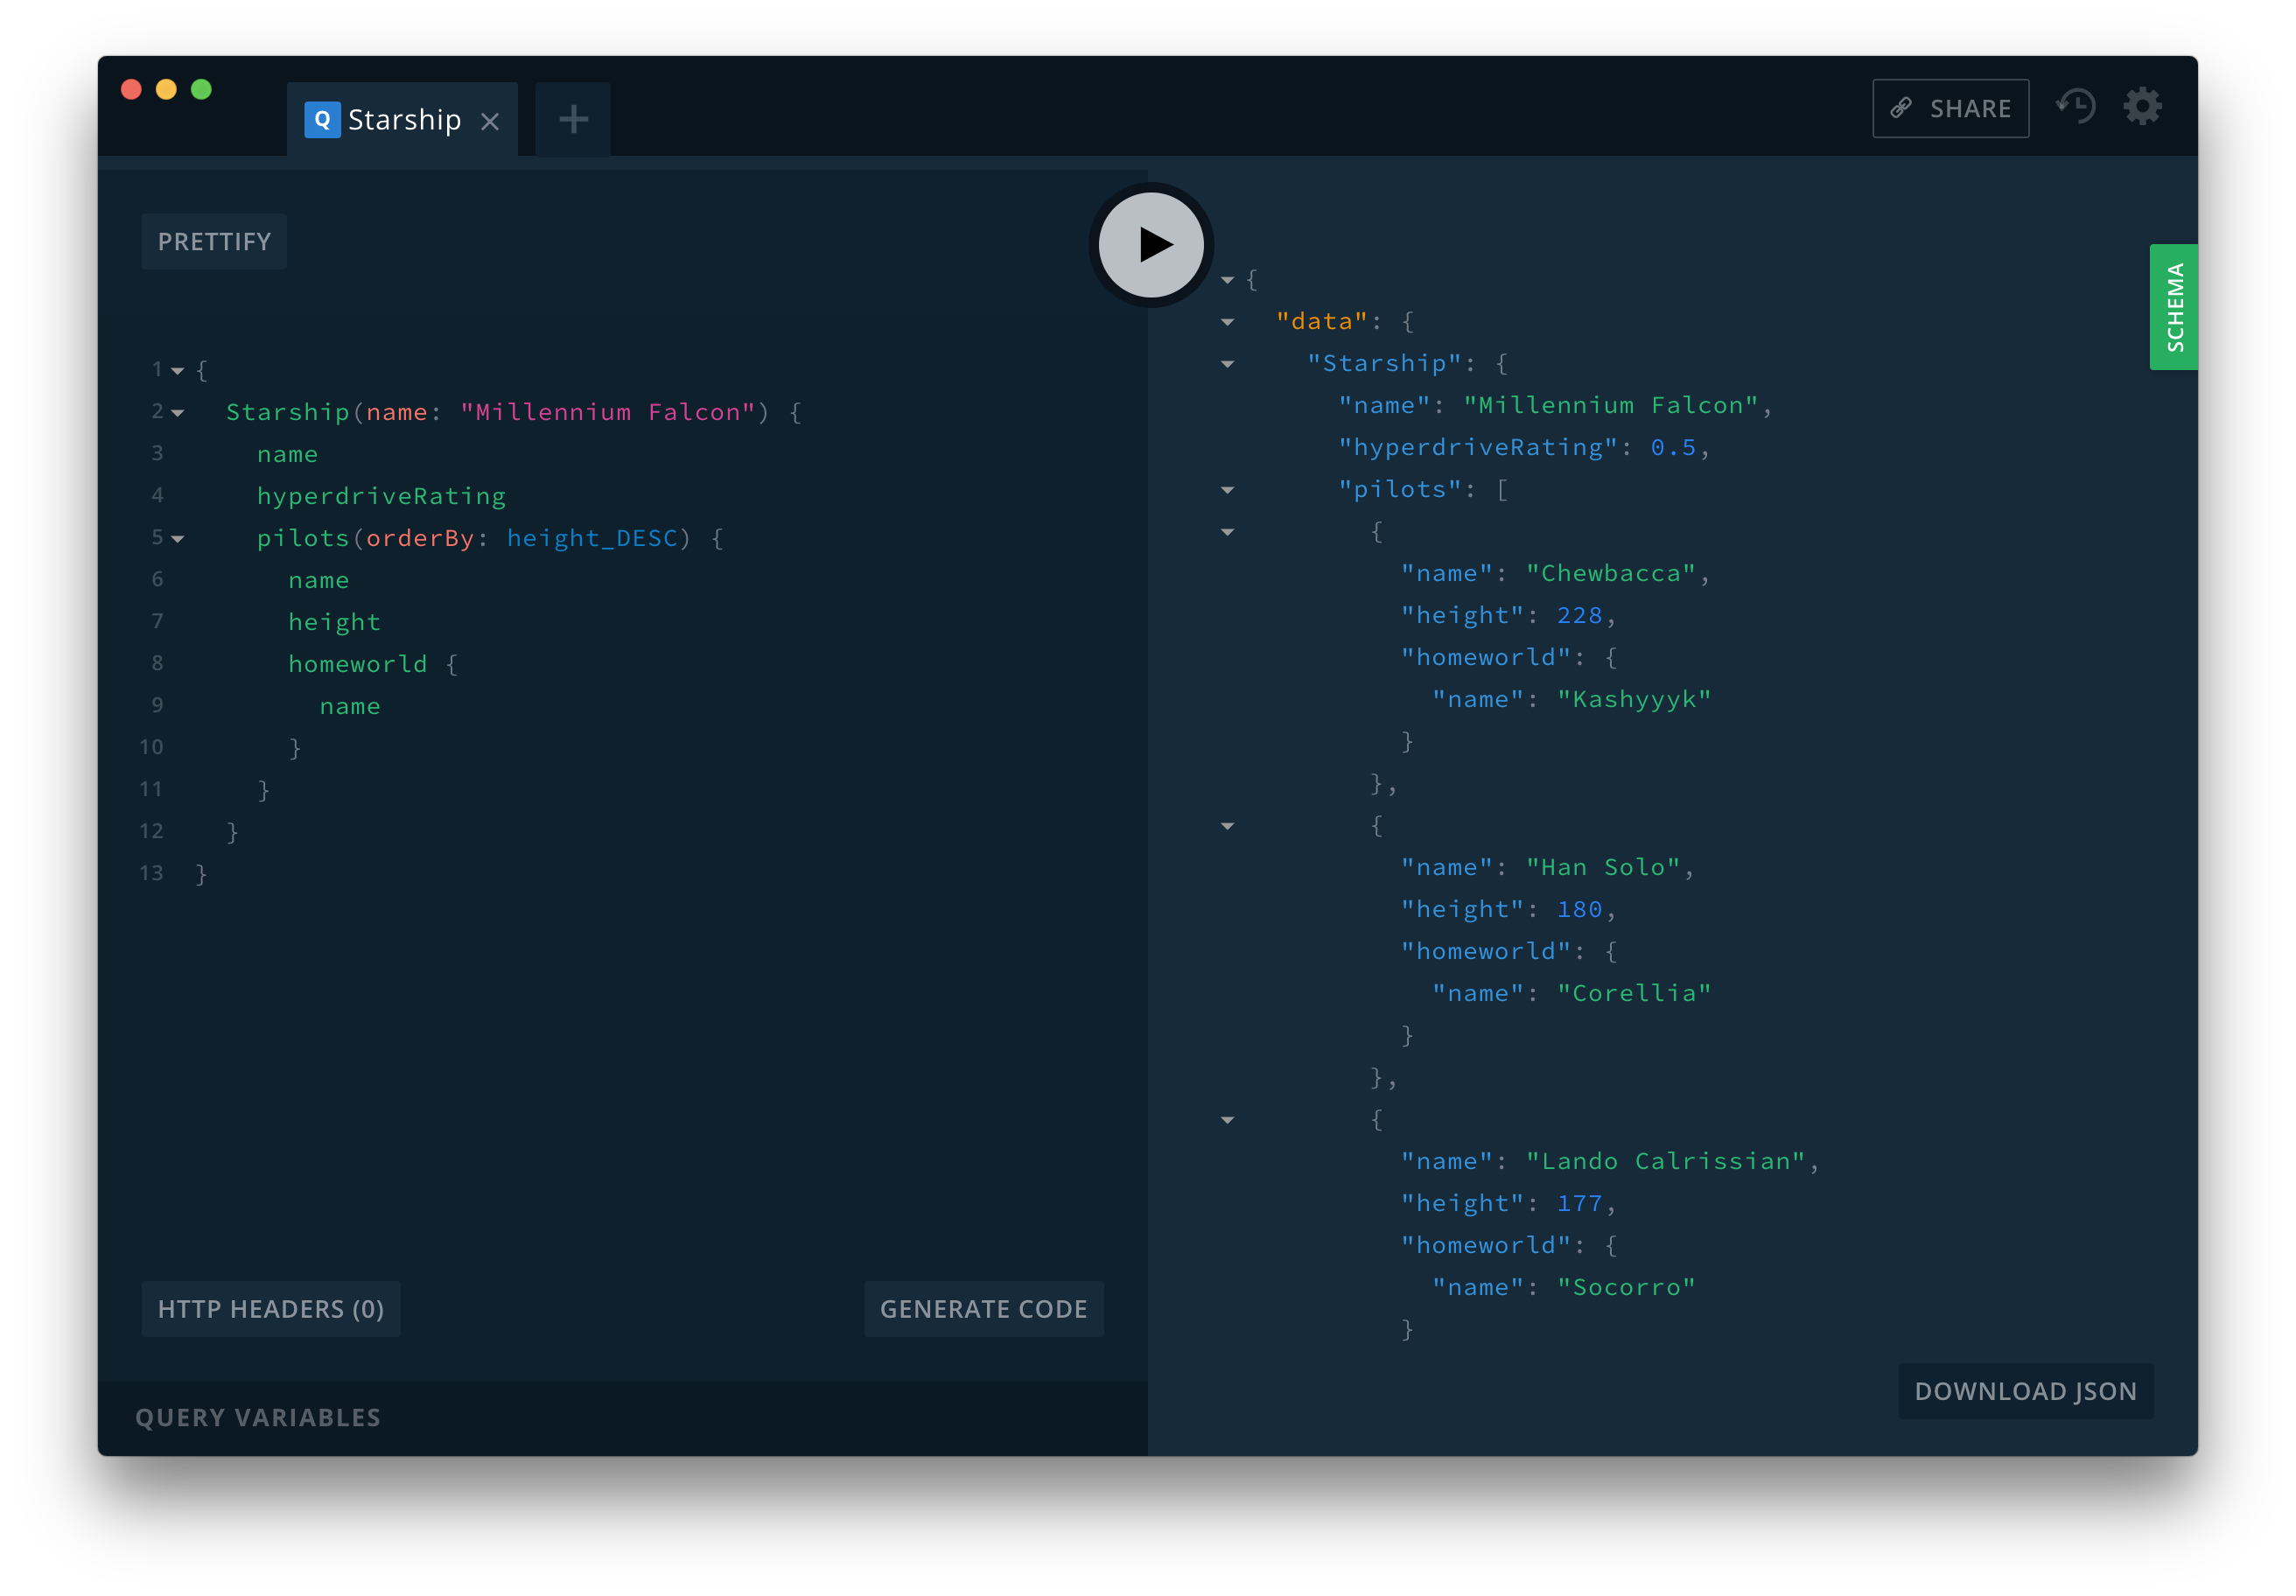Run the query with the play button
This screenshot has width=2296, height=1596.
1151,245
